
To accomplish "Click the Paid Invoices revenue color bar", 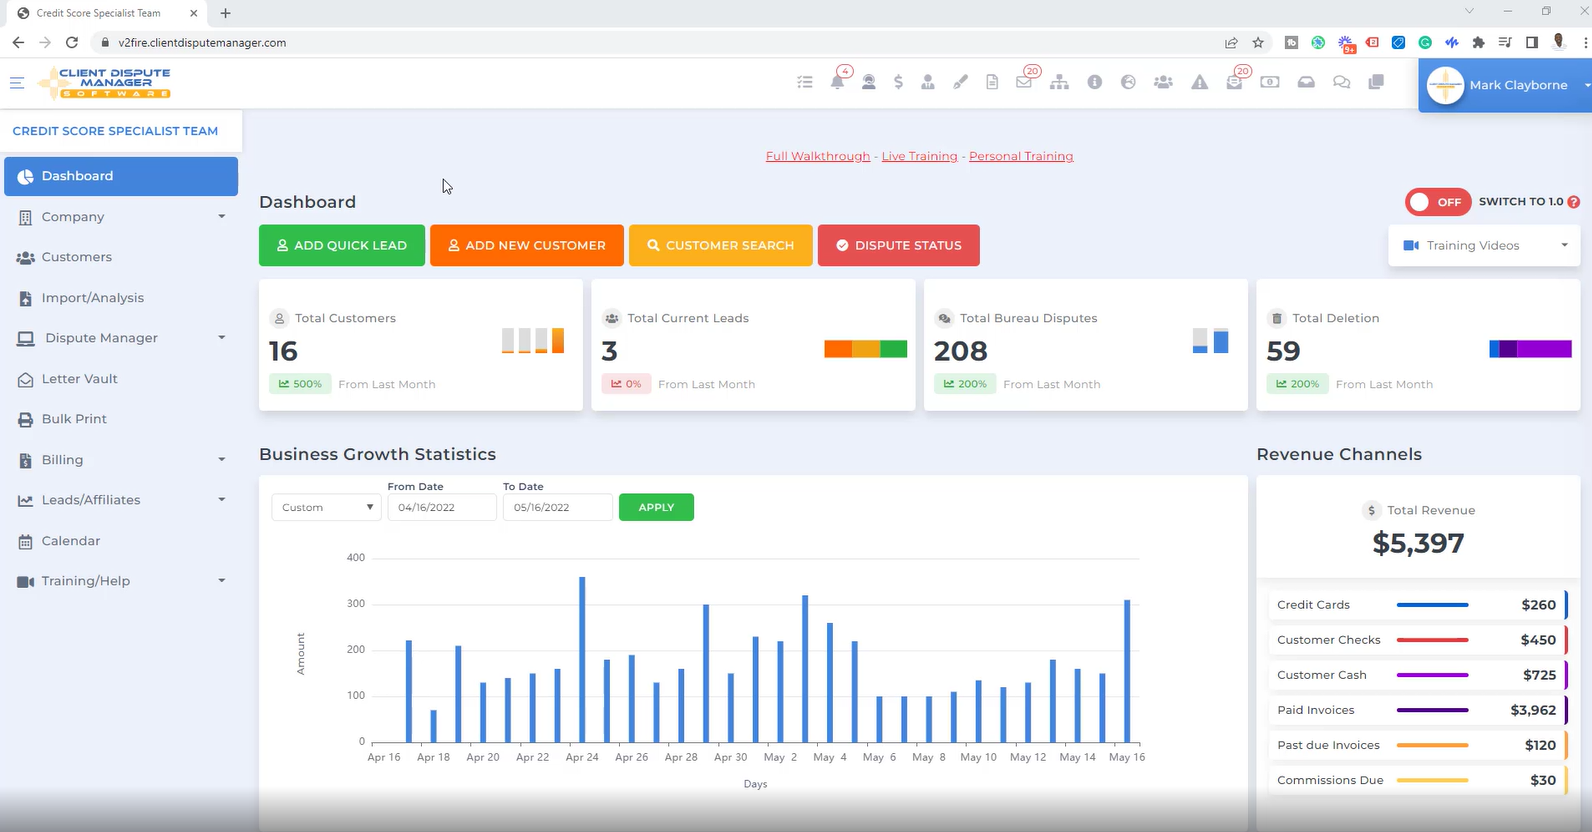I will coord(1432,710).
